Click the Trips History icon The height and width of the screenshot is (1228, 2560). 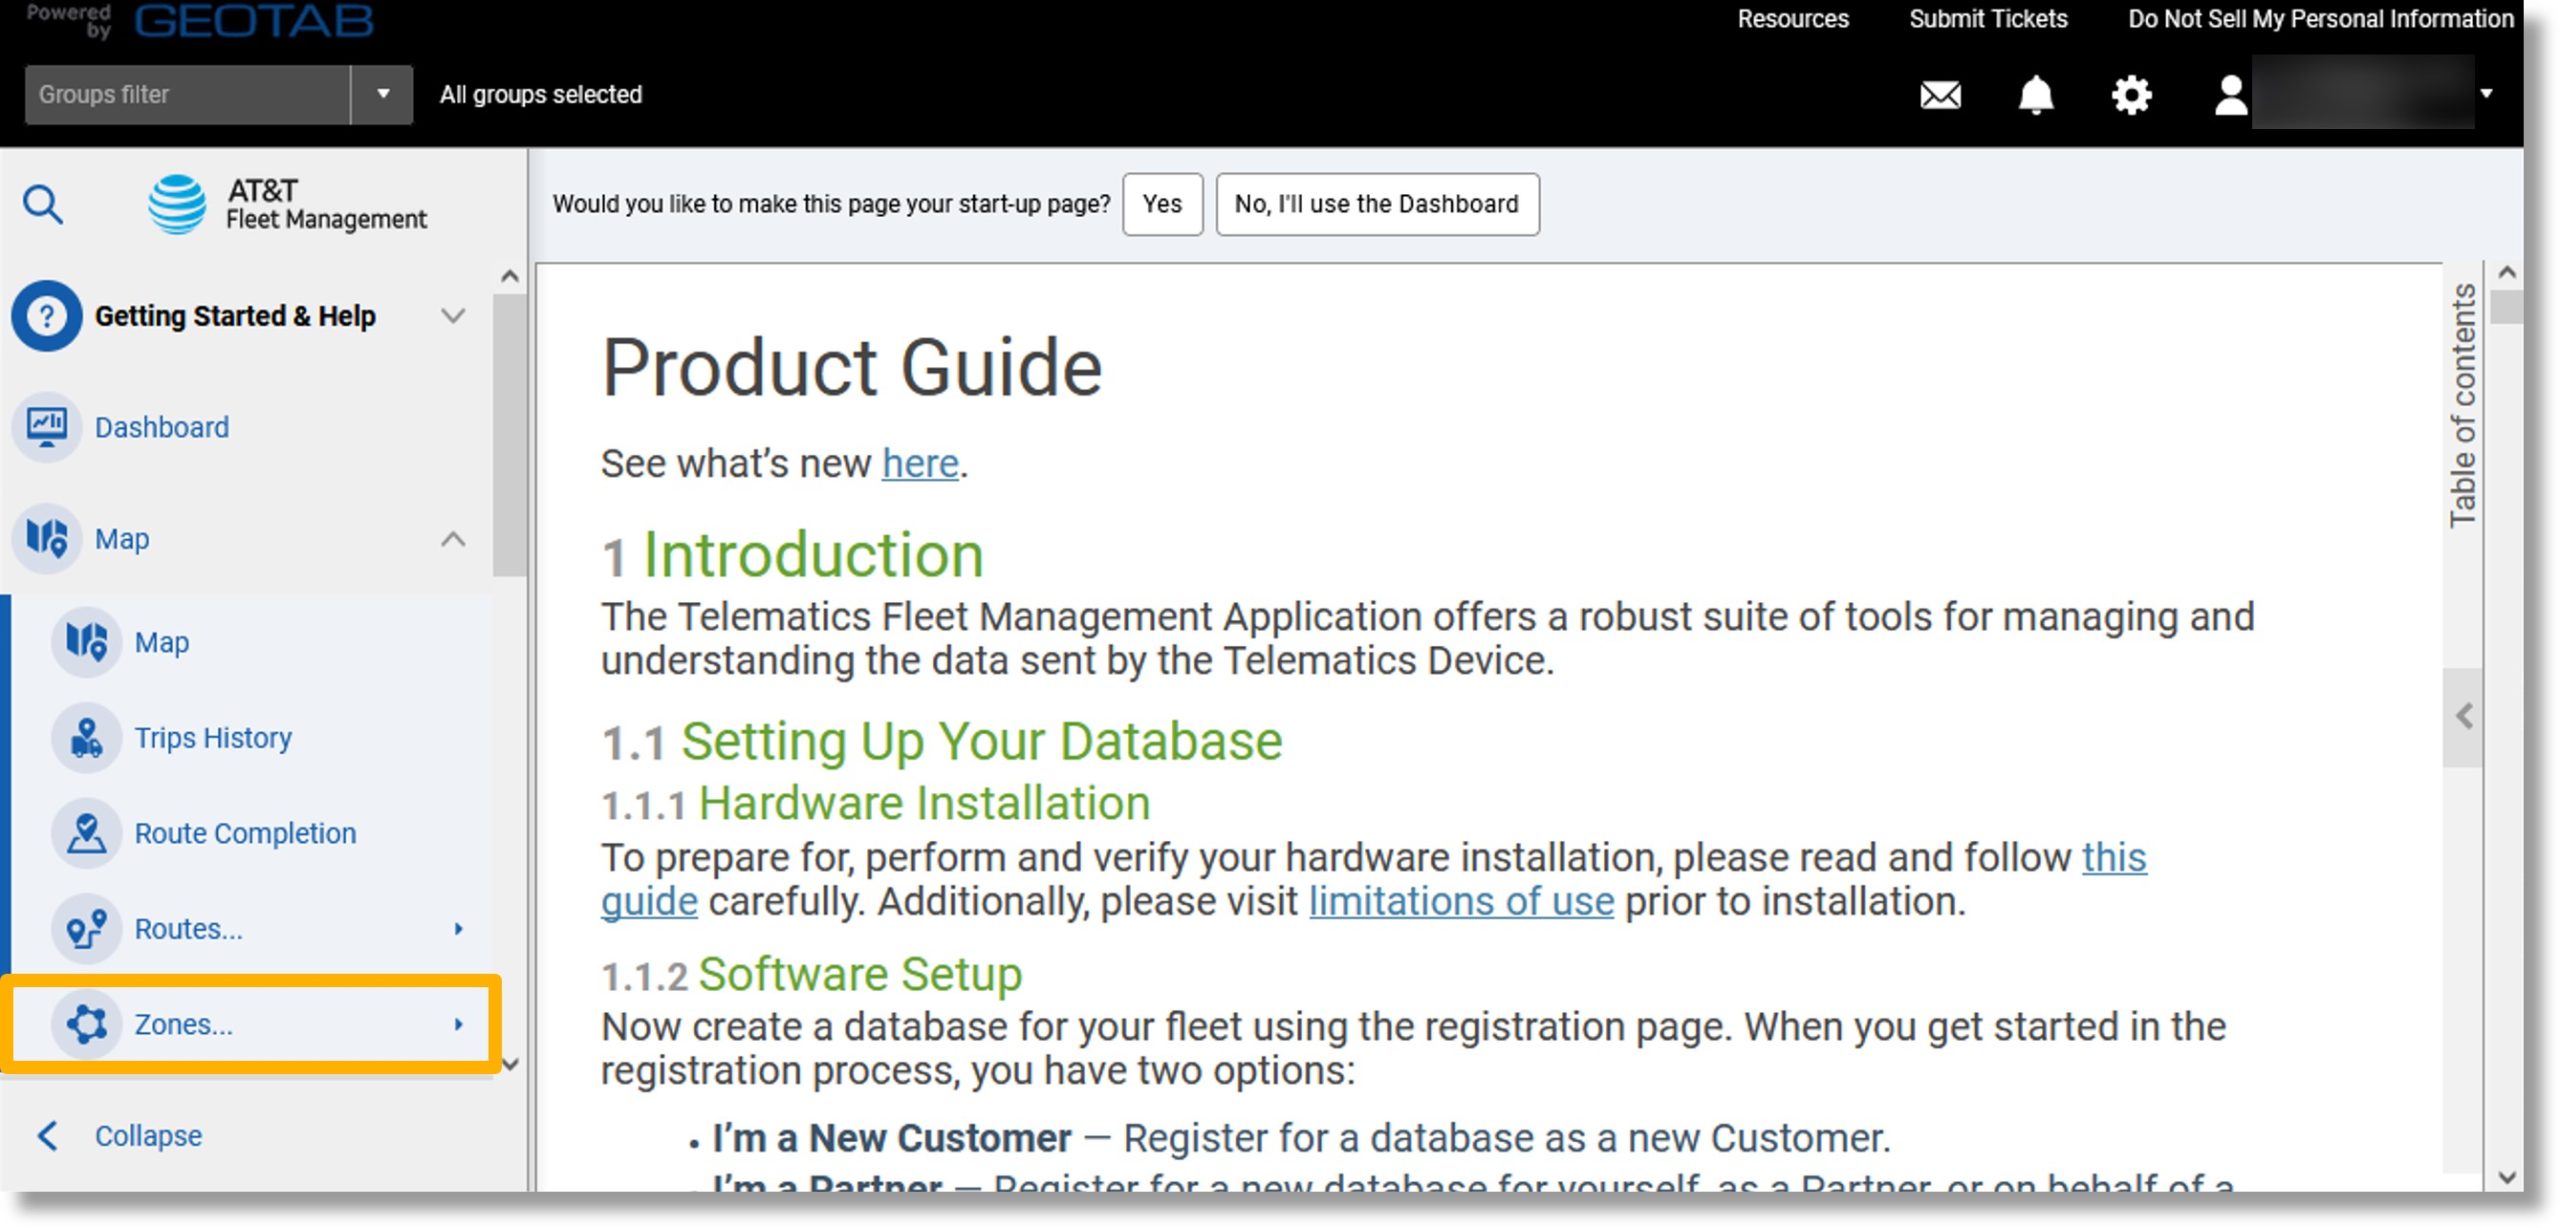pos(87,738)
